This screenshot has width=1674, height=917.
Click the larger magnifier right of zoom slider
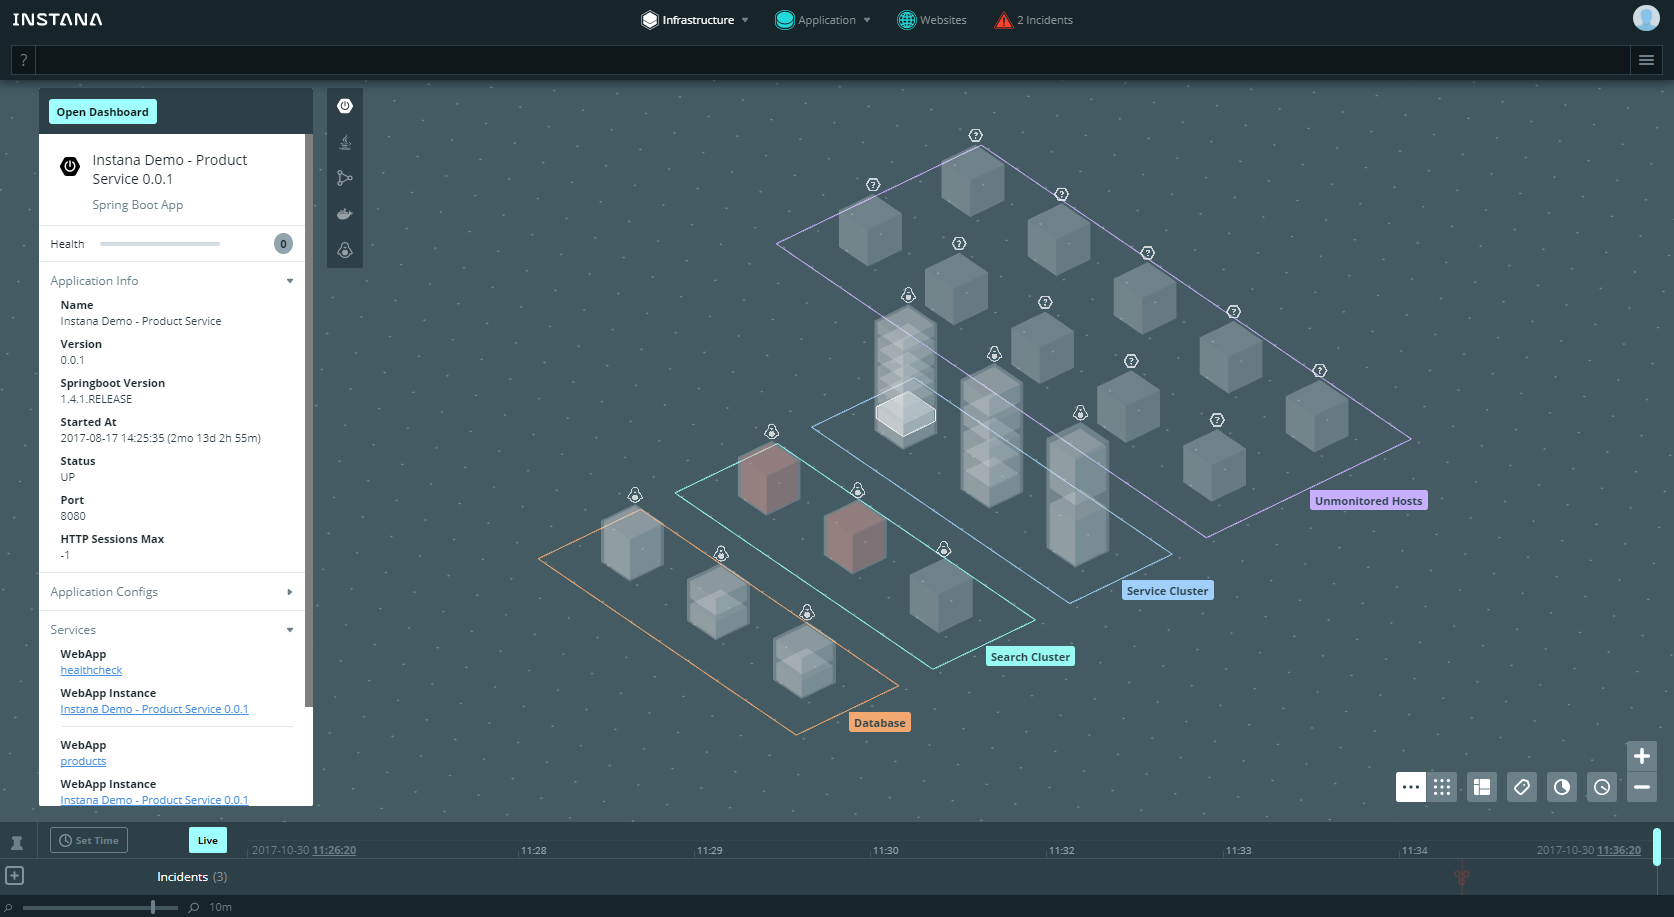pyautogui.click(x=194, y=908)
